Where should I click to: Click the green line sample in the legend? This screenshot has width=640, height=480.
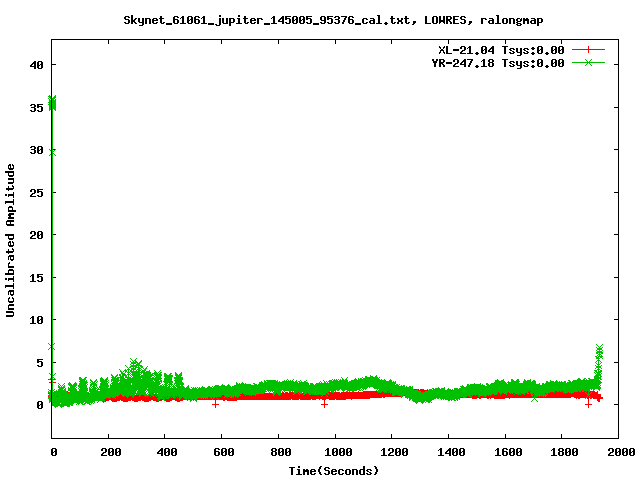(589, 62)
